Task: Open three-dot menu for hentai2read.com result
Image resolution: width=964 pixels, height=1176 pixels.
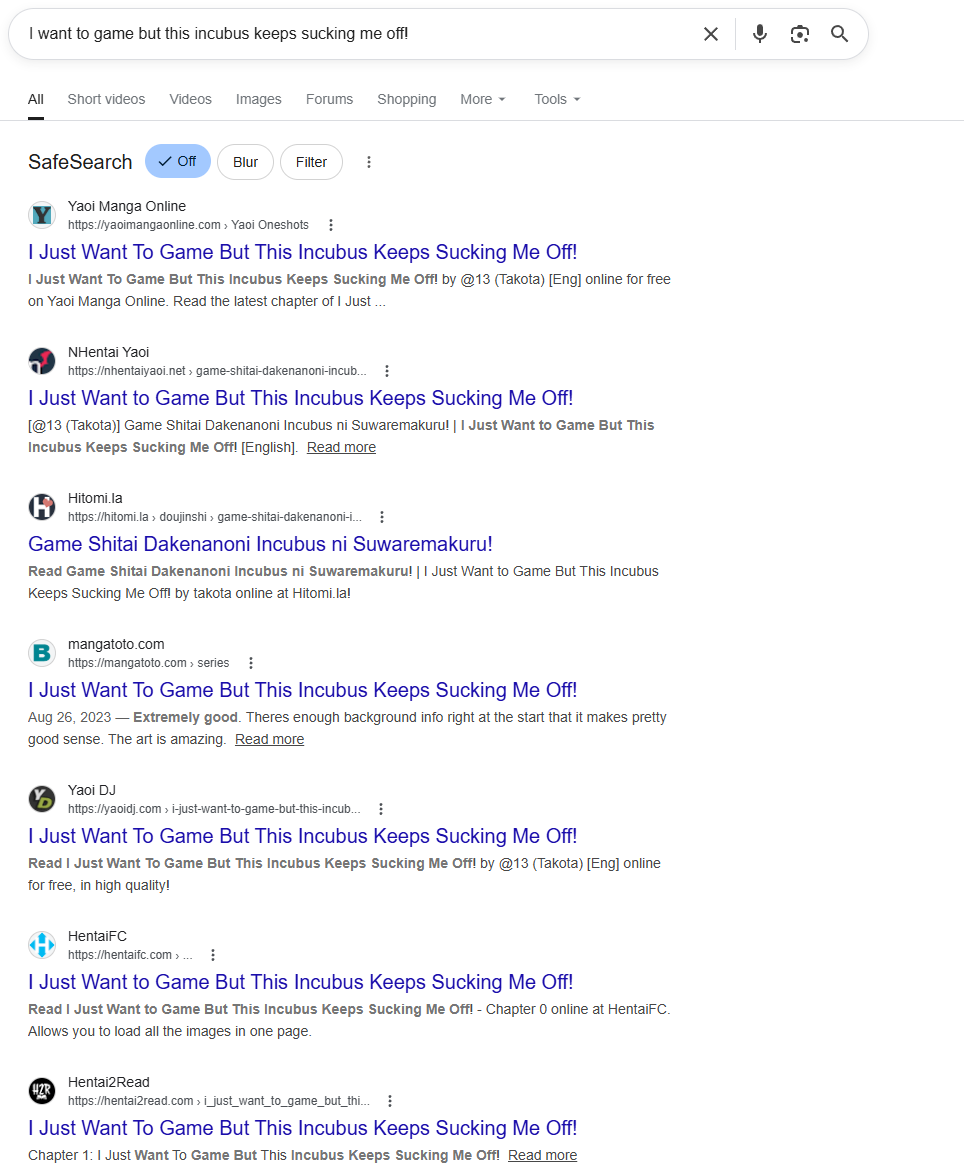Action: pyautogui.click(x=389, y=1101)
